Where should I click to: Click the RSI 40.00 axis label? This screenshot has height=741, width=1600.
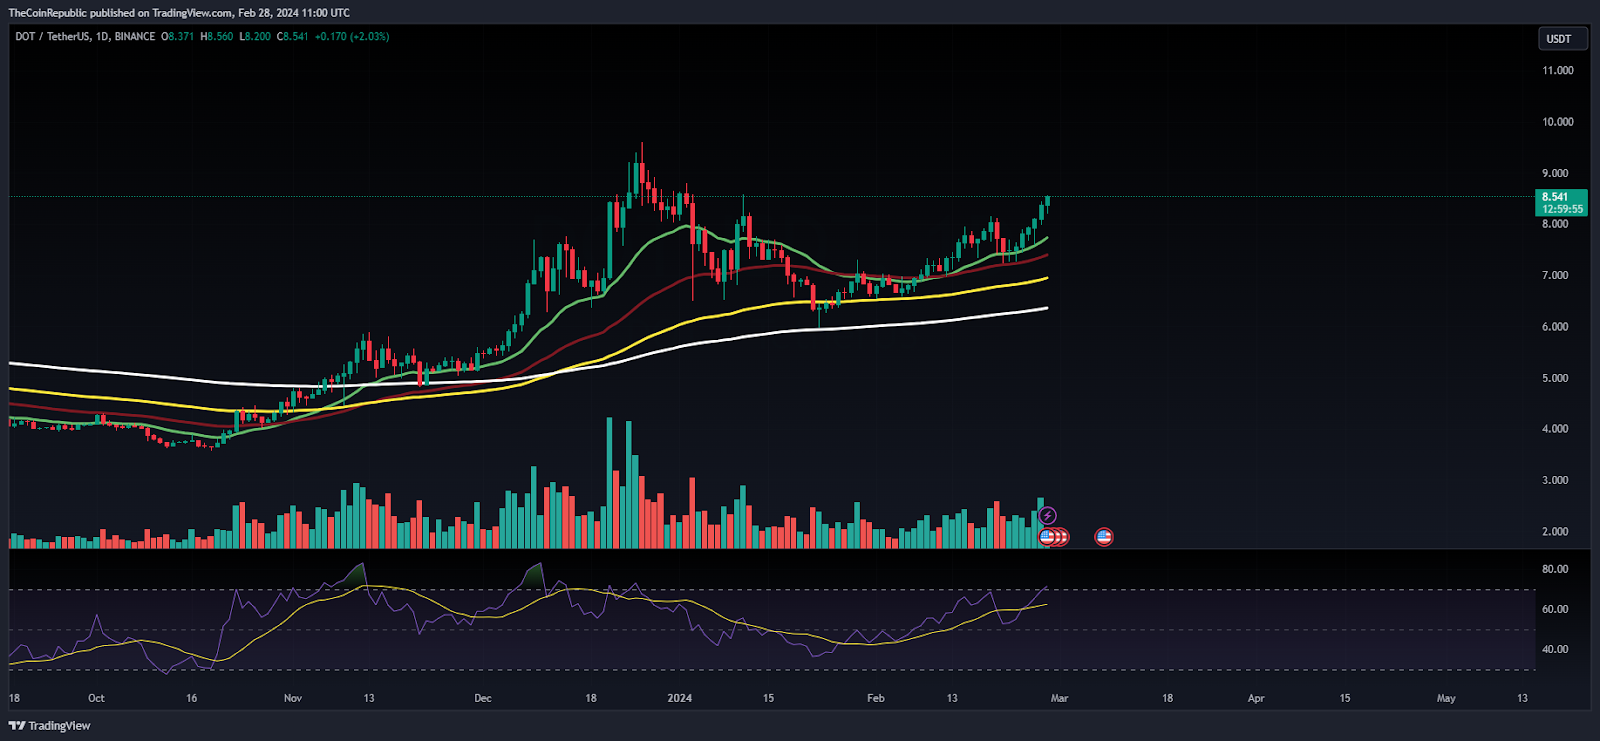tap(1555, 649)
